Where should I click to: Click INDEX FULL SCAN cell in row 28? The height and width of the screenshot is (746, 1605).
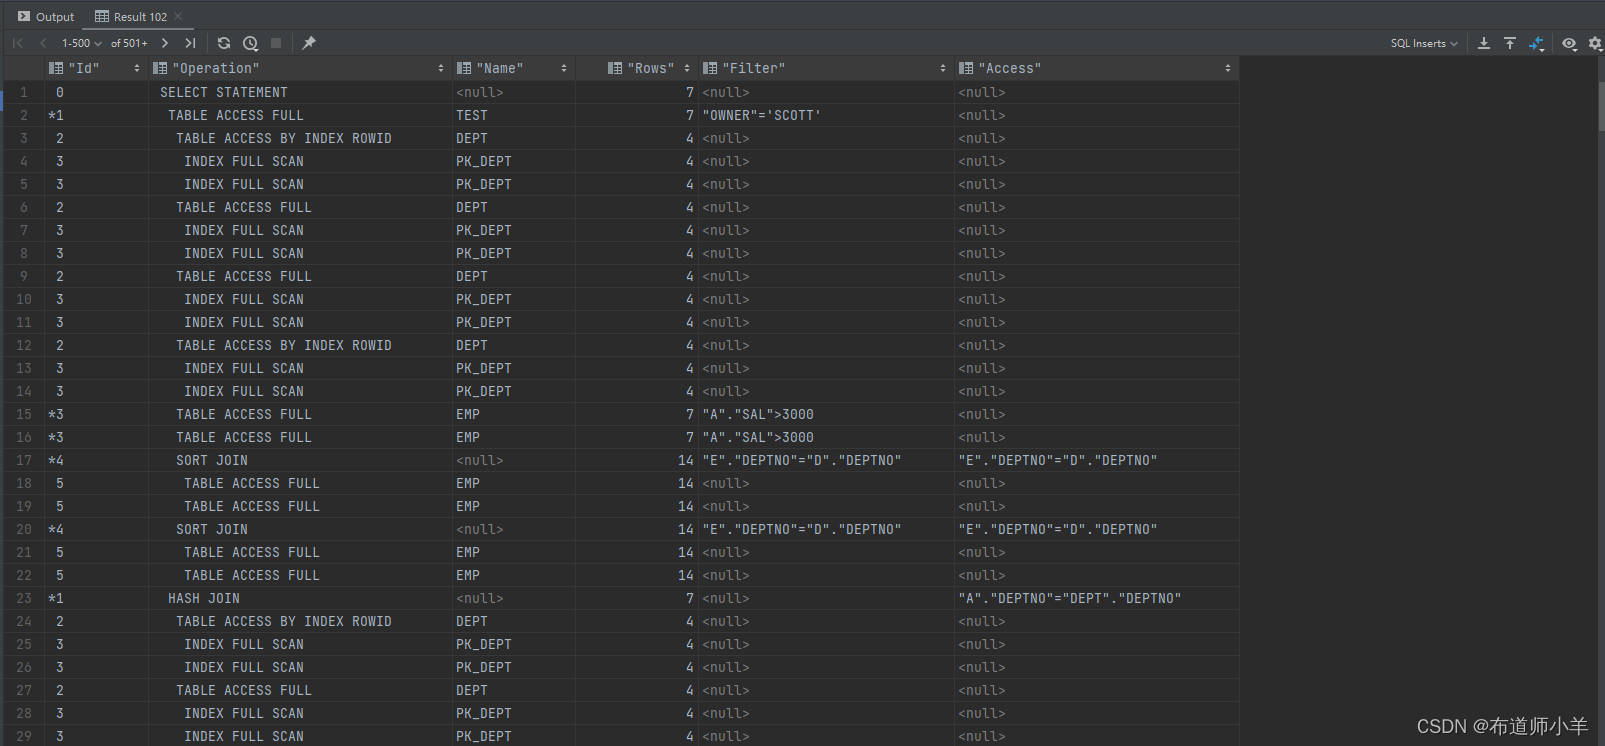pos(300,713)
